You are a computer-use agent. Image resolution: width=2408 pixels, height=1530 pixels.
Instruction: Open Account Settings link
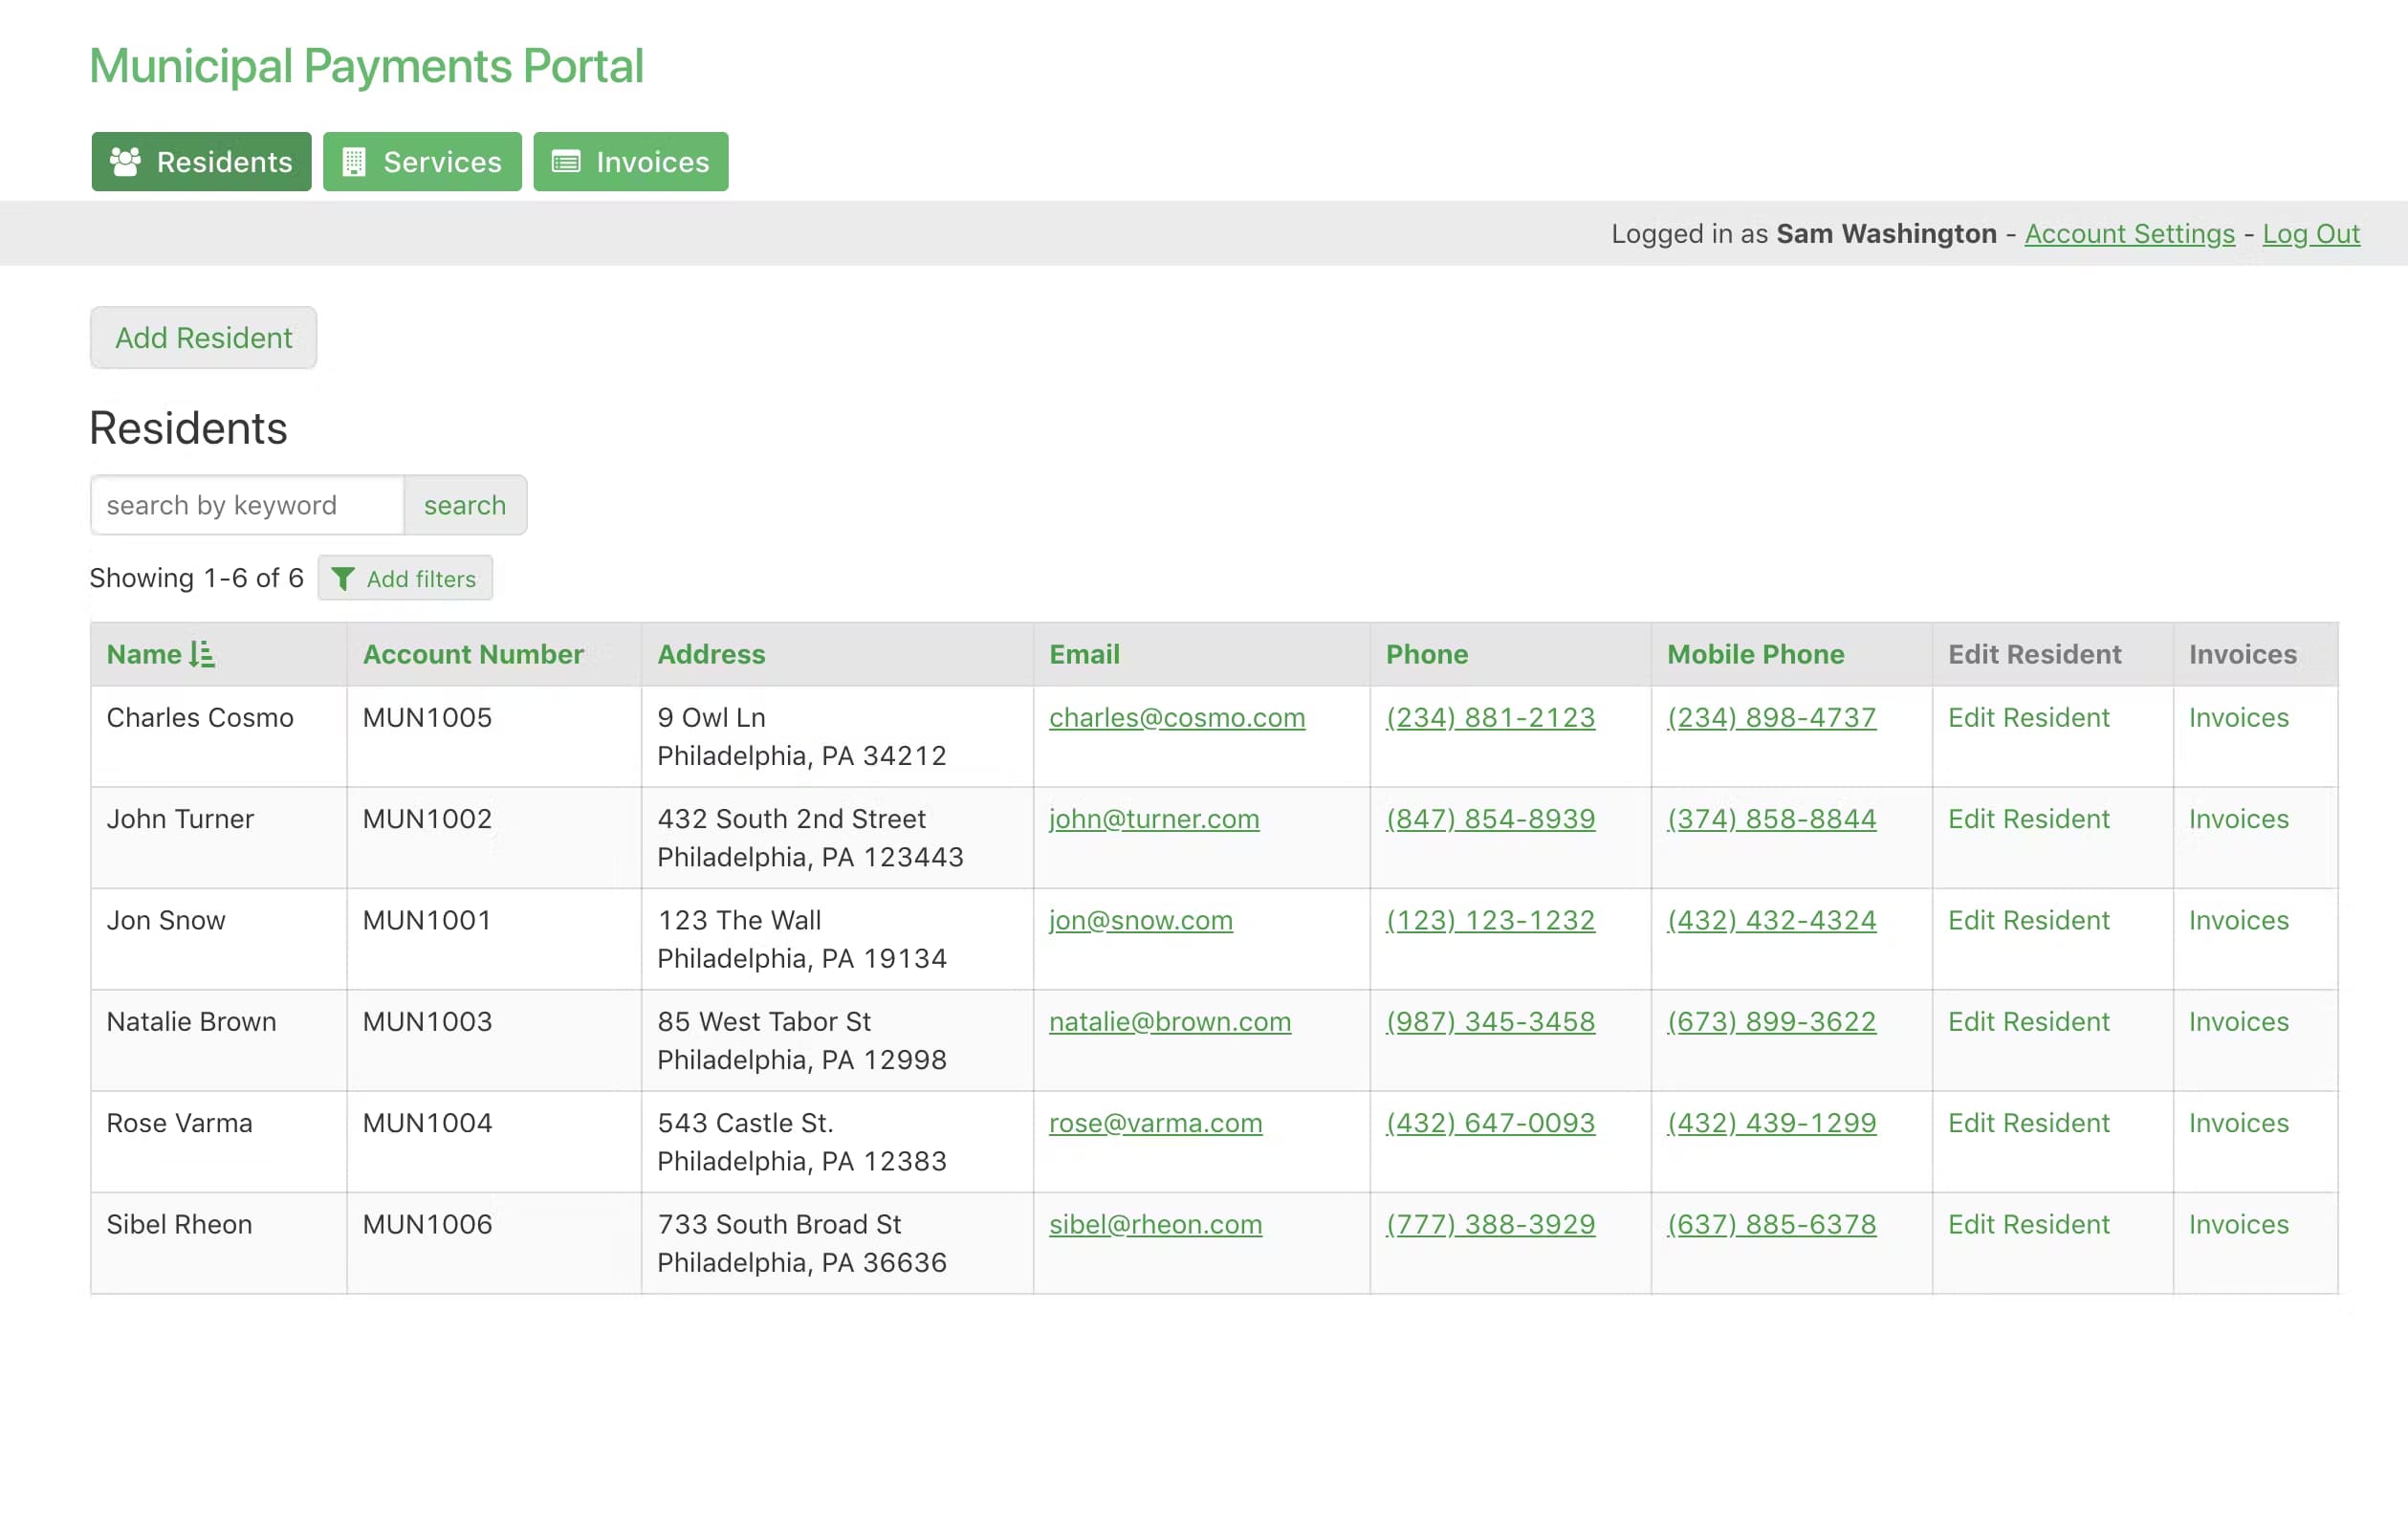point(2129,233)
